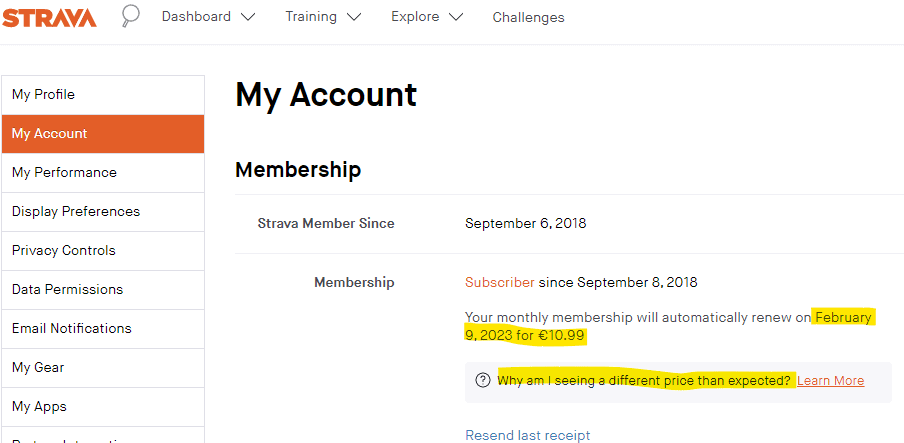Click the question mark help icon

click(483, 380)
